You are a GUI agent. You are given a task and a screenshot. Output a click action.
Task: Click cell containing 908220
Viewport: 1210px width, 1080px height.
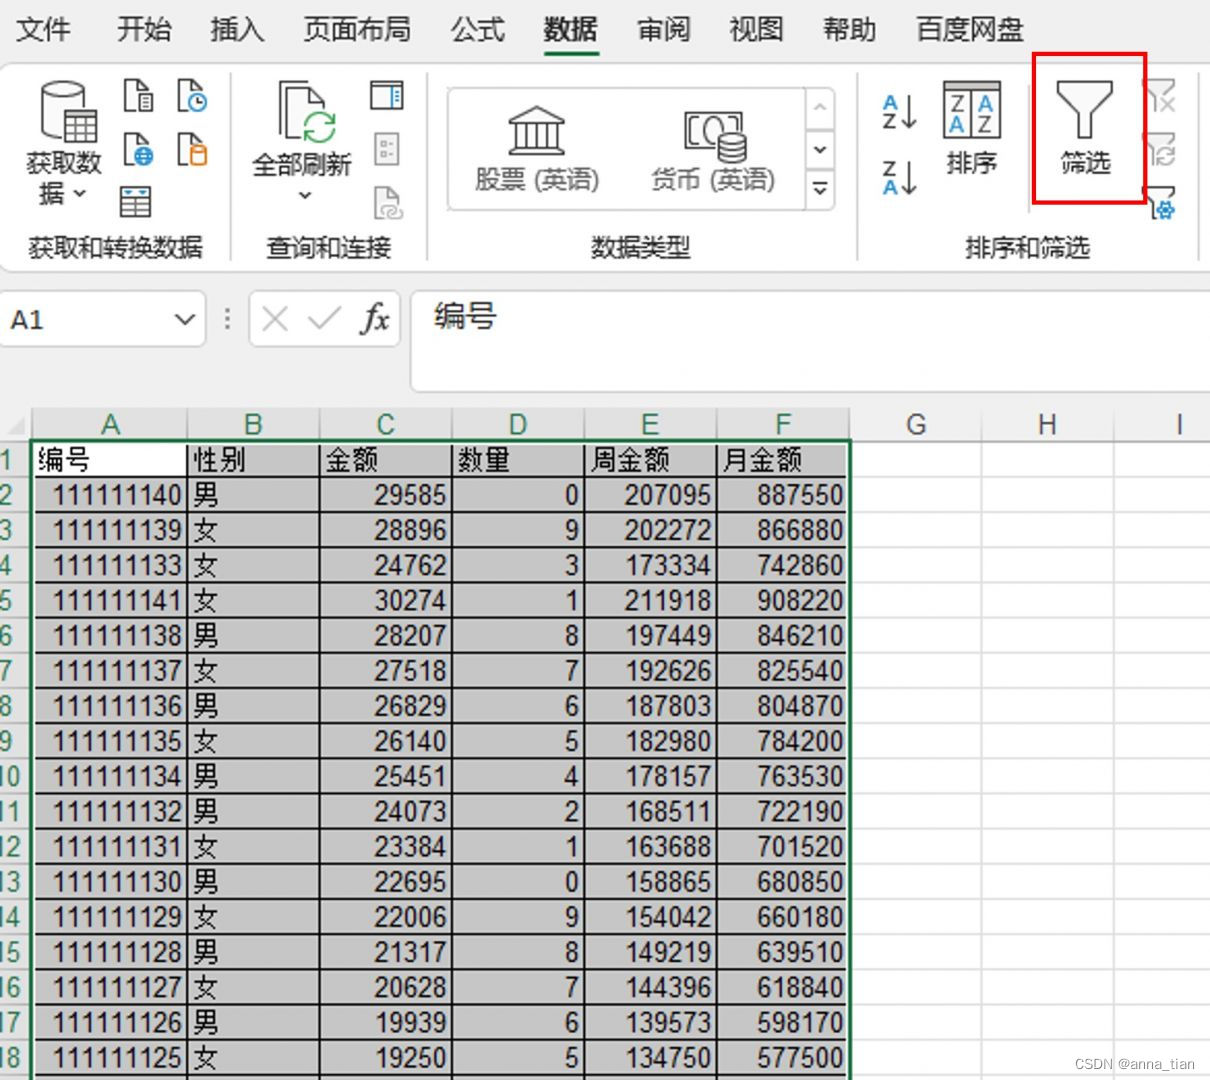point(783,600)
